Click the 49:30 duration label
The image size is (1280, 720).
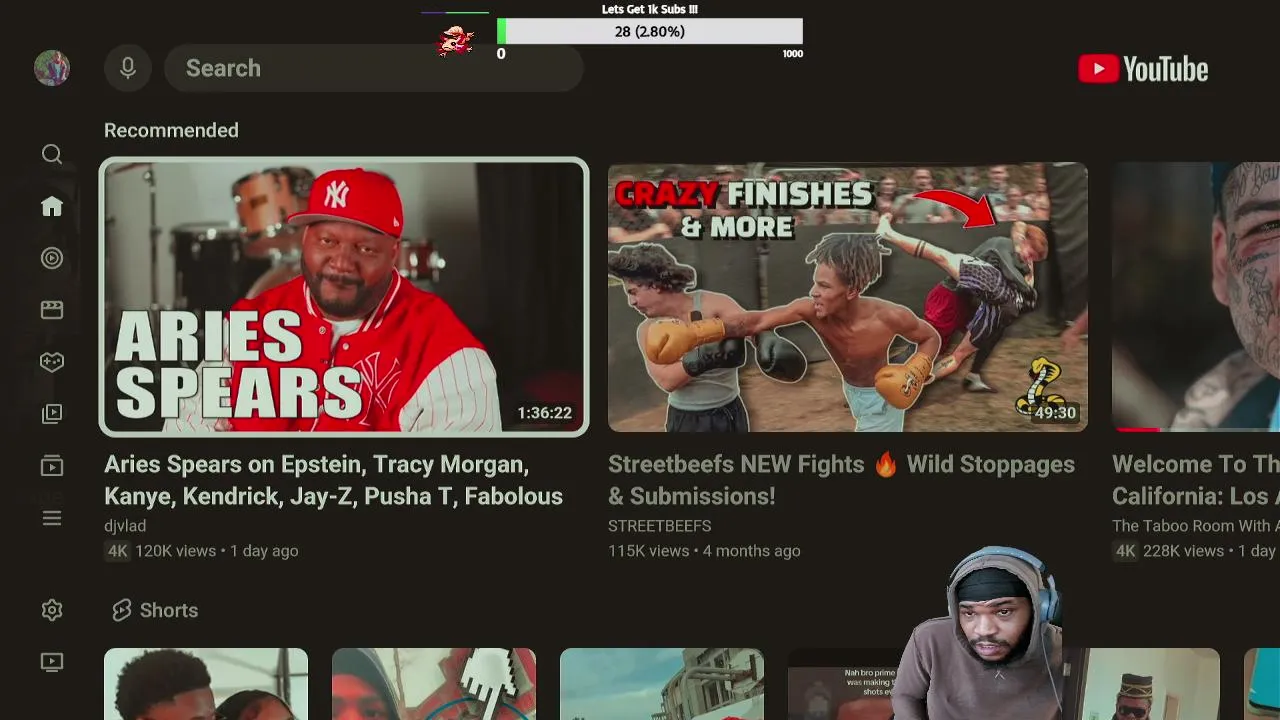pyautogui.click(x=1055, y=413)
